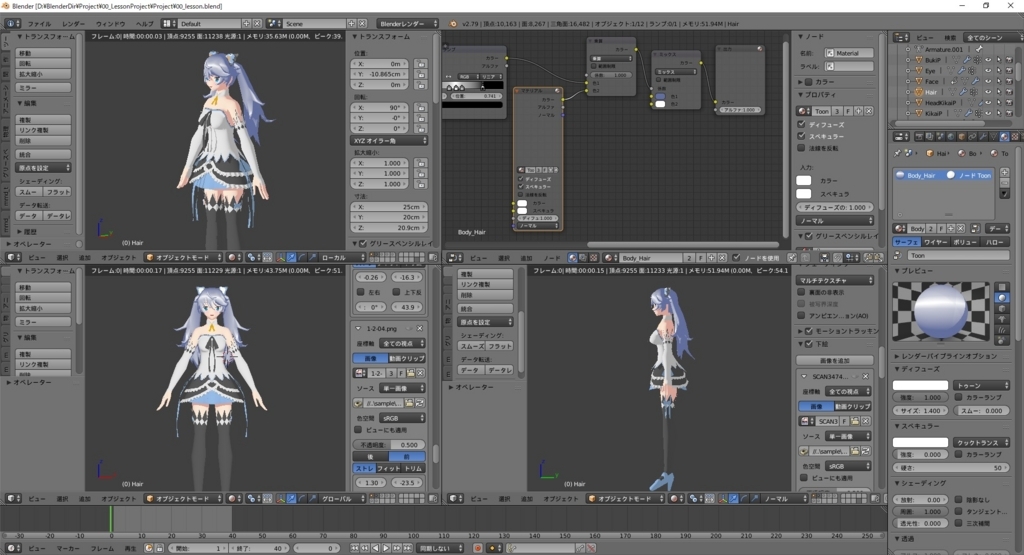The height and width of the screenshot is (555, 1024).
Task: Click the ミラー button in top-left tool shelf
Action: pyautogui.click(x=43, y=88)
